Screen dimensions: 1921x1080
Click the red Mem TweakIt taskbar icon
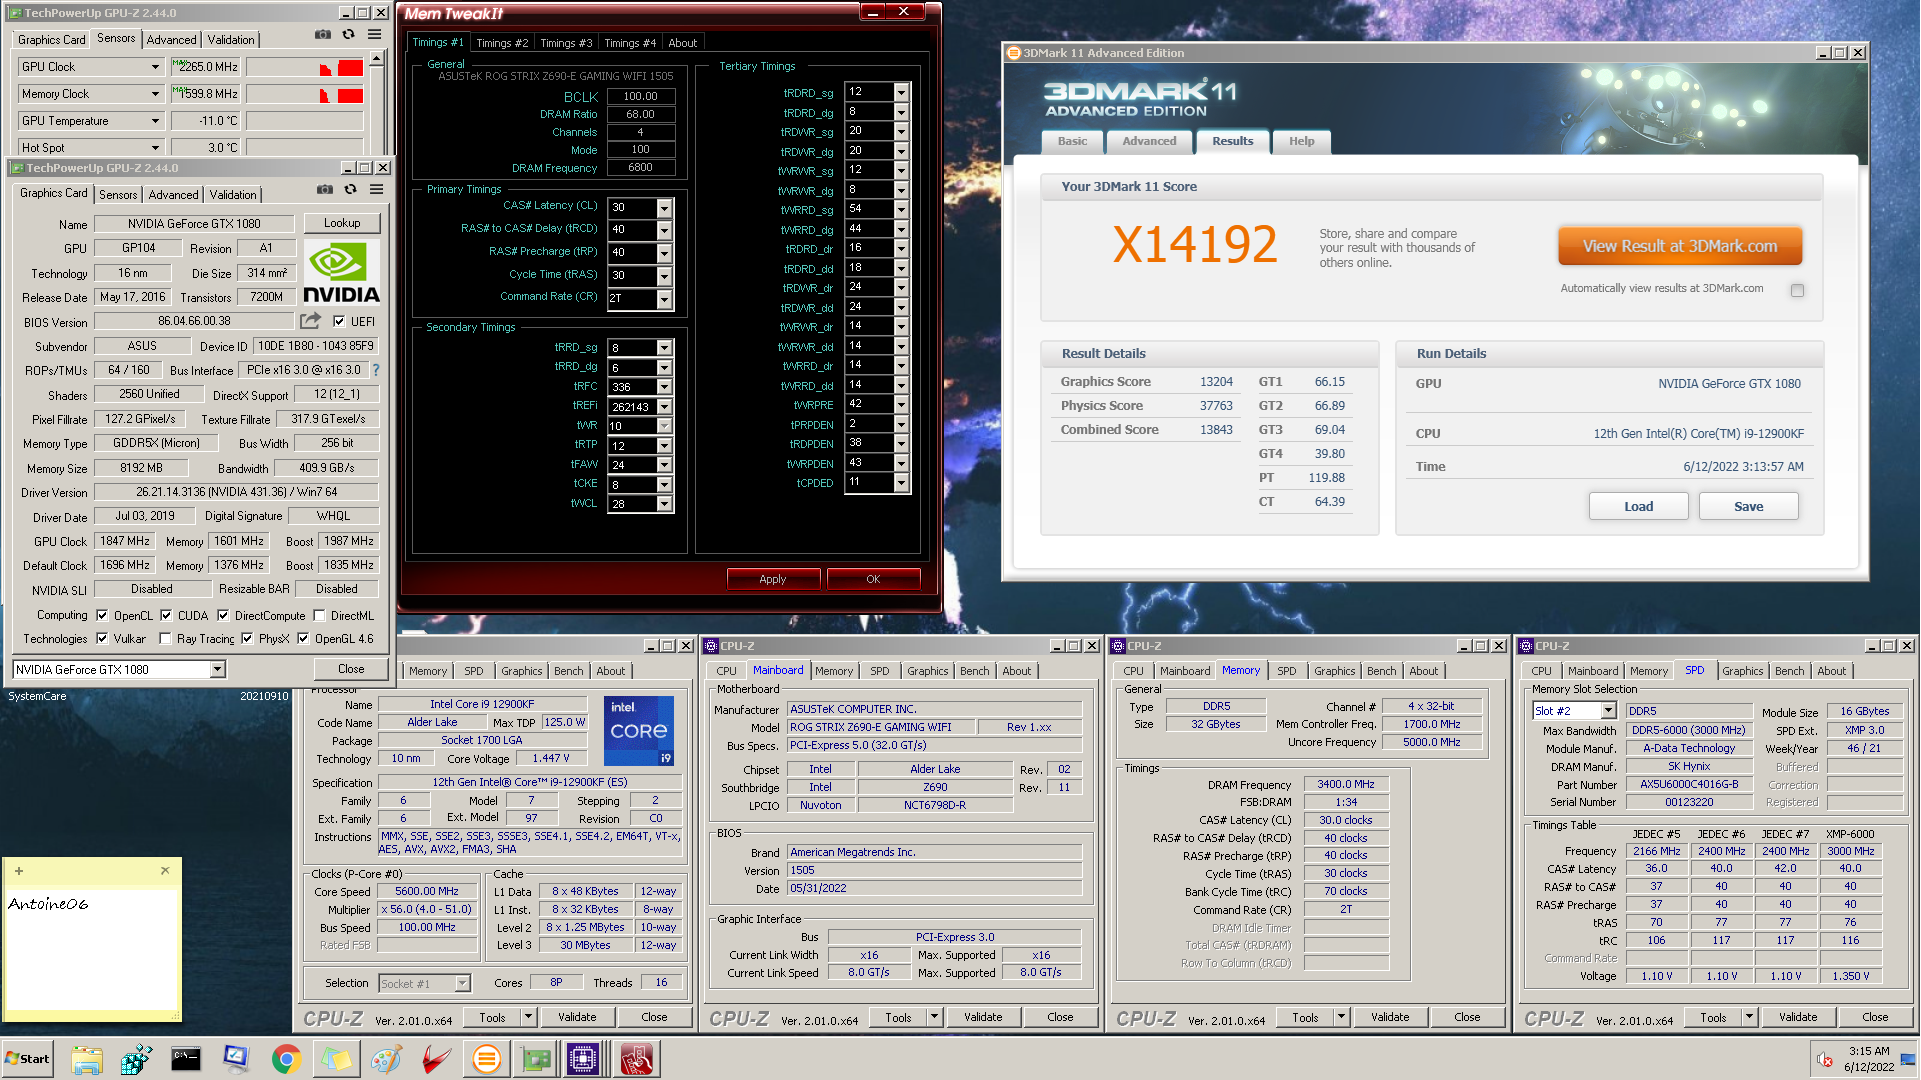636,1059
